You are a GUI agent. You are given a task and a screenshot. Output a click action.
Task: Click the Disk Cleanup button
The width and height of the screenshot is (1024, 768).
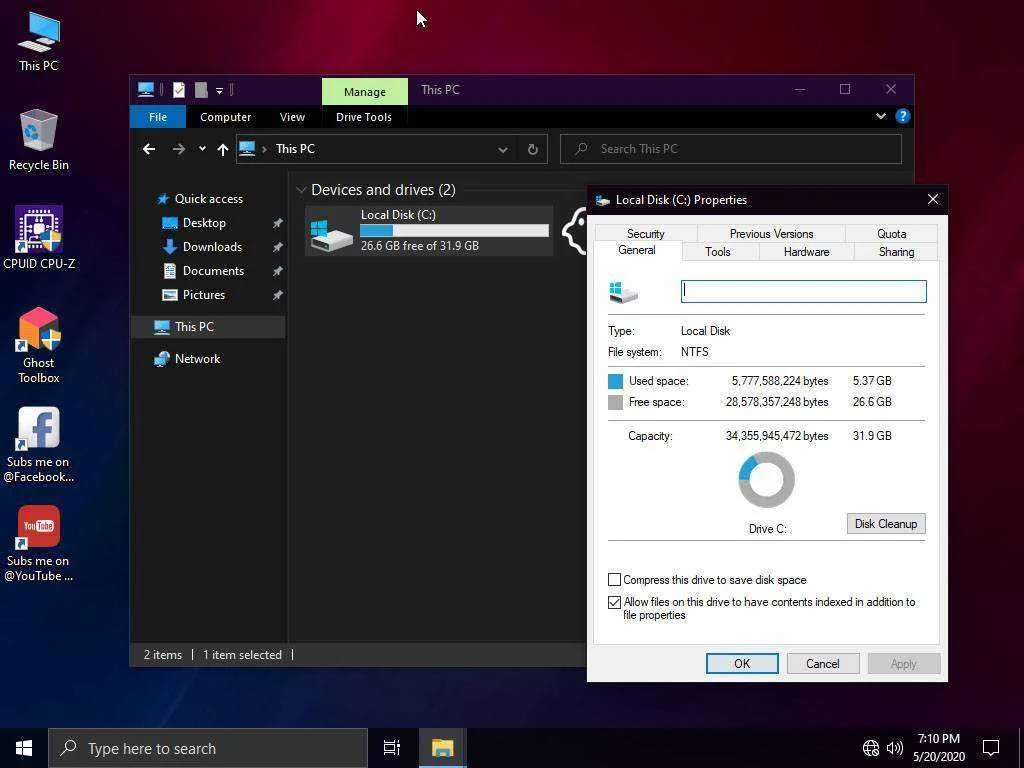pyautogui.click(x=886, y=524)
